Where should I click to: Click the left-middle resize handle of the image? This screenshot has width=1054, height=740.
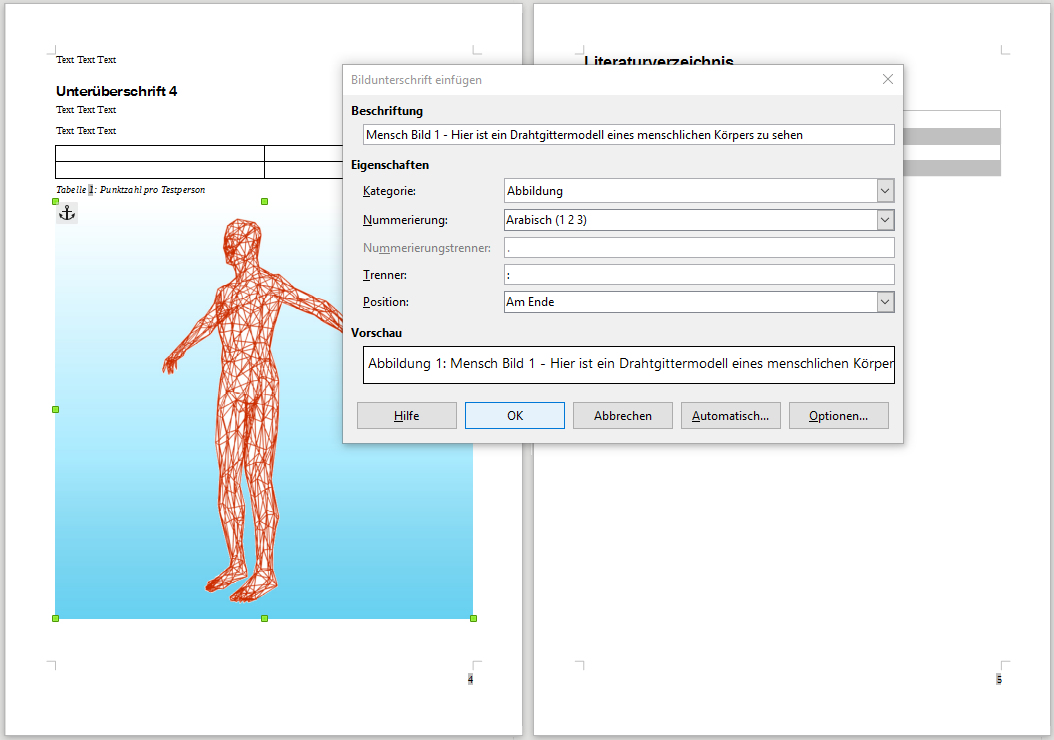pyautogui.click(x=55, y=409)
